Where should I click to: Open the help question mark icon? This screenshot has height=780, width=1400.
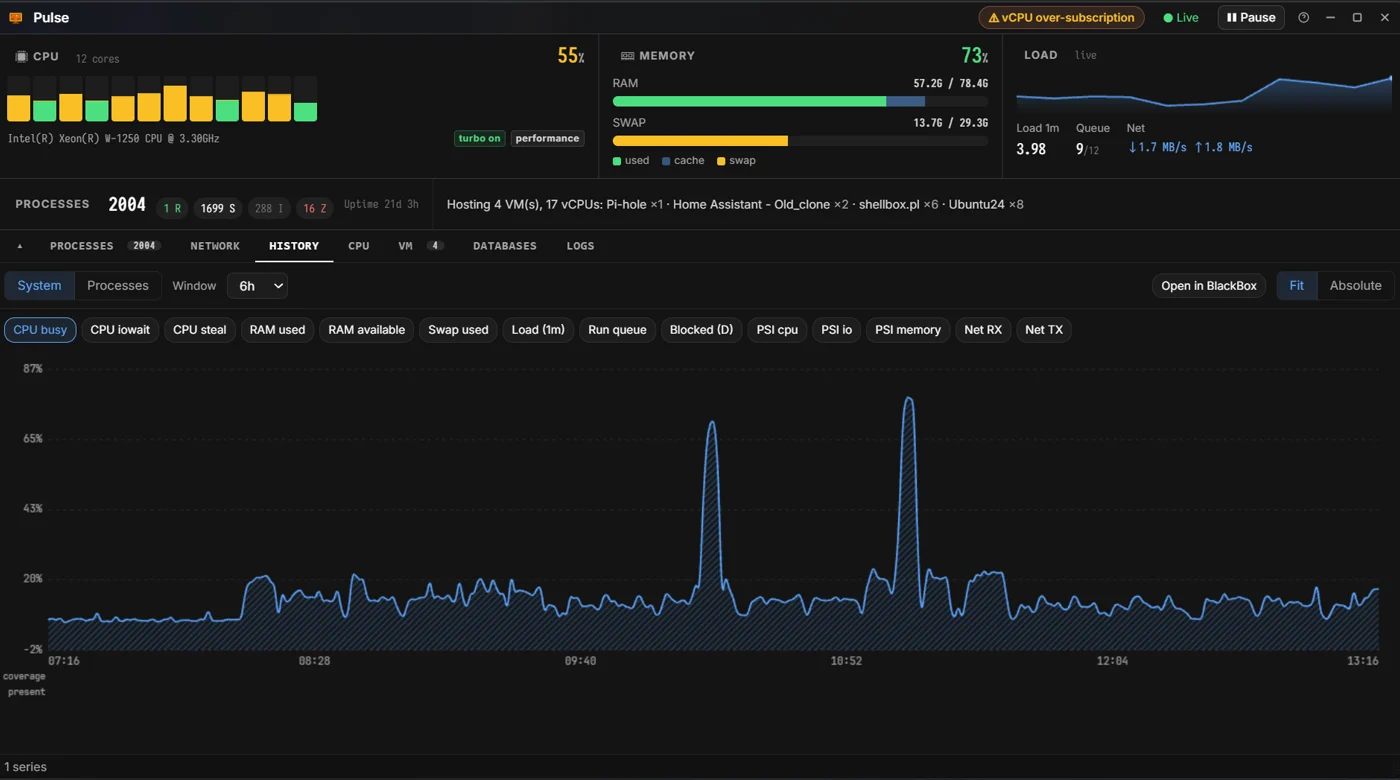point(1303,18)
